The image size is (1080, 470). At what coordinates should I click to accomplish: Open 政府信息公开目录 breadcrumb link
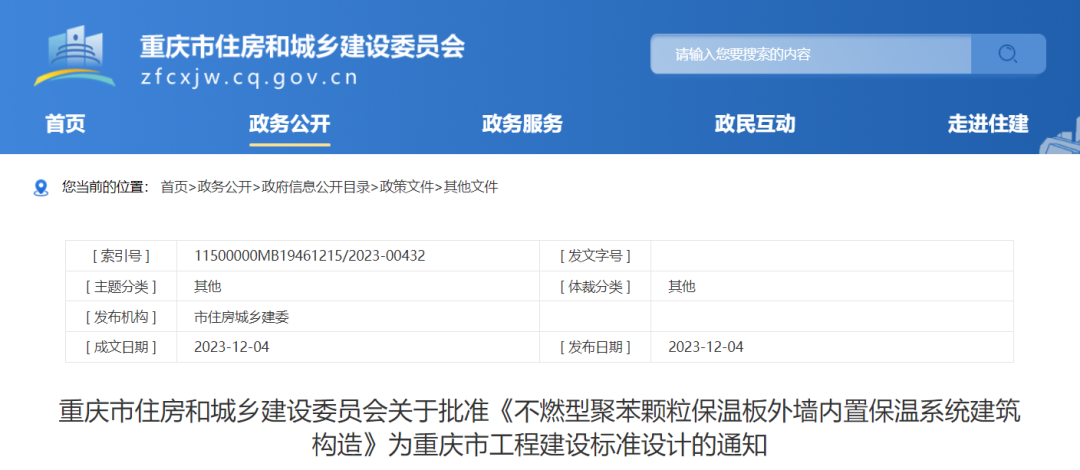click(x=316, y=187)
